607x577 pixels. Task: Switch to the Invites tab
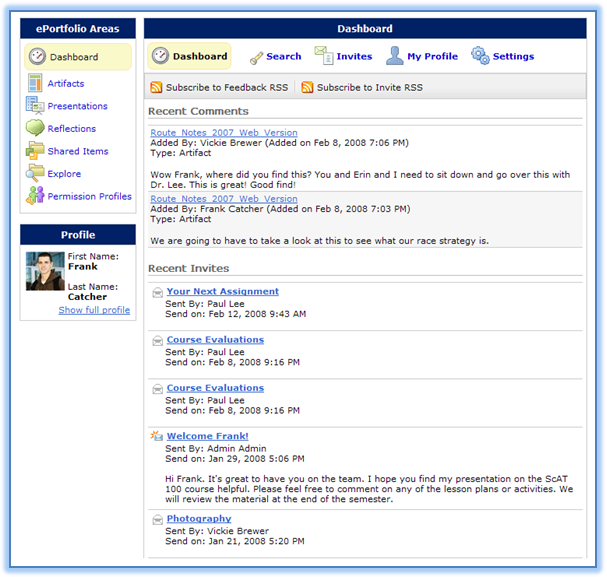[343, 56]
